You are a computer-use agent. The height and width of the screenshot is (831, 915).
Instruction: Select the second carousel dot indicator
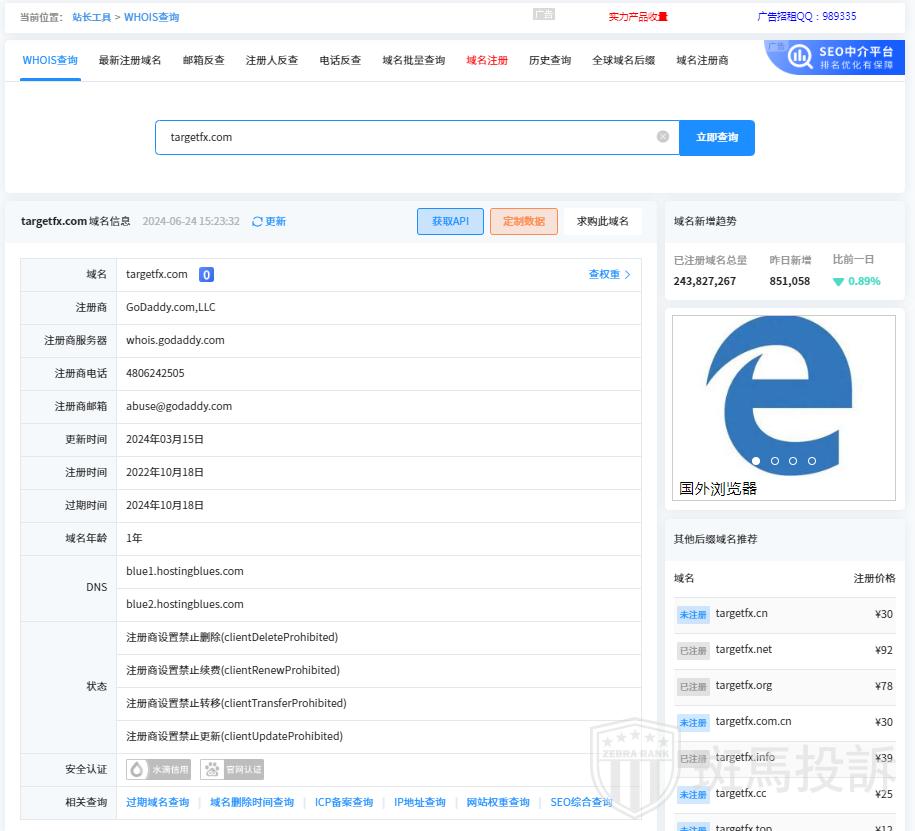click(x=775, y=461)
